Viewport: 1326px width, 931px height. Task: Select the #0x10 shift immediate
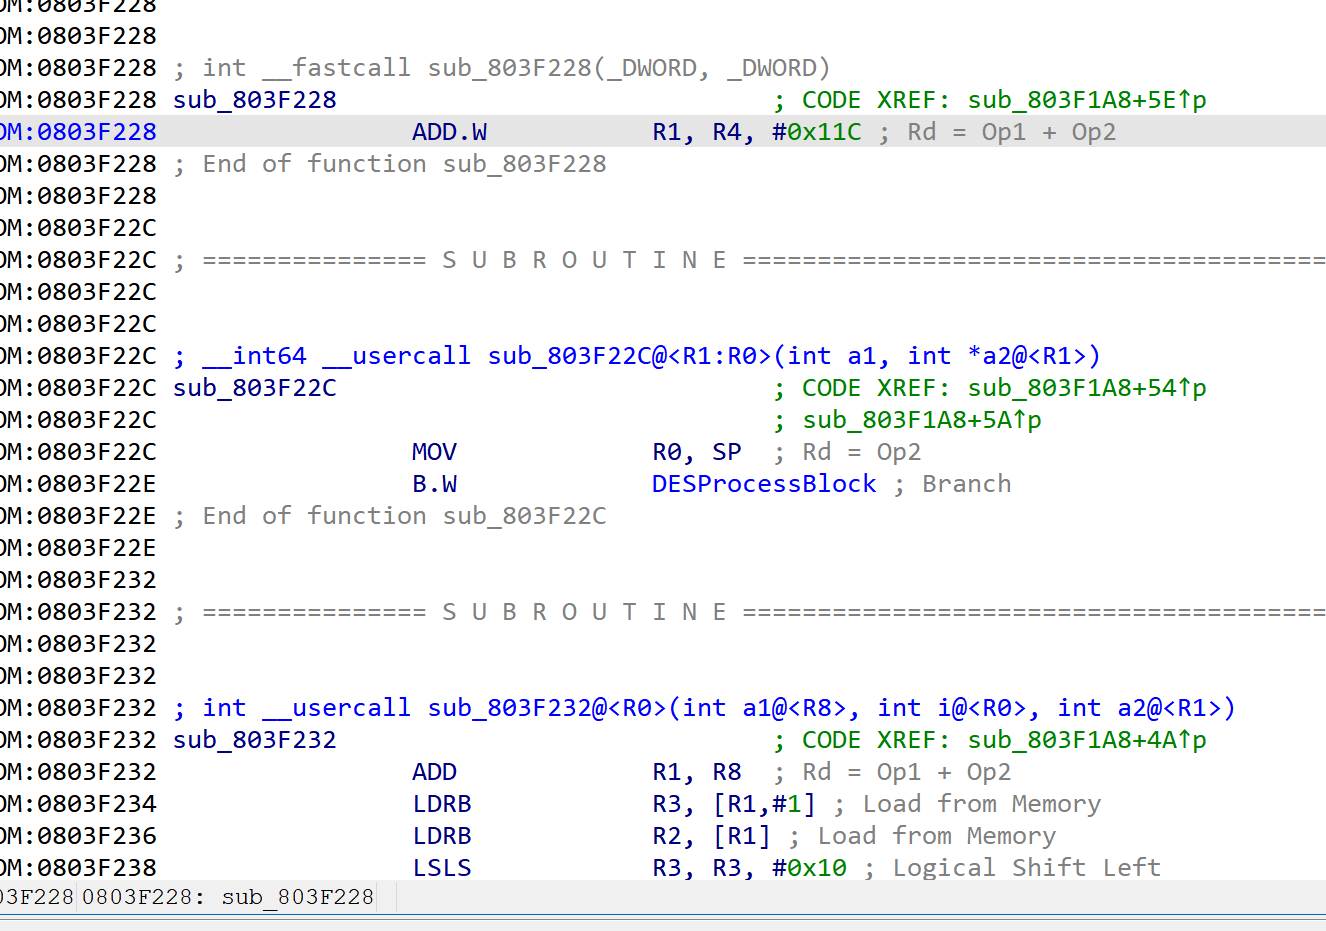click(809, 868)
